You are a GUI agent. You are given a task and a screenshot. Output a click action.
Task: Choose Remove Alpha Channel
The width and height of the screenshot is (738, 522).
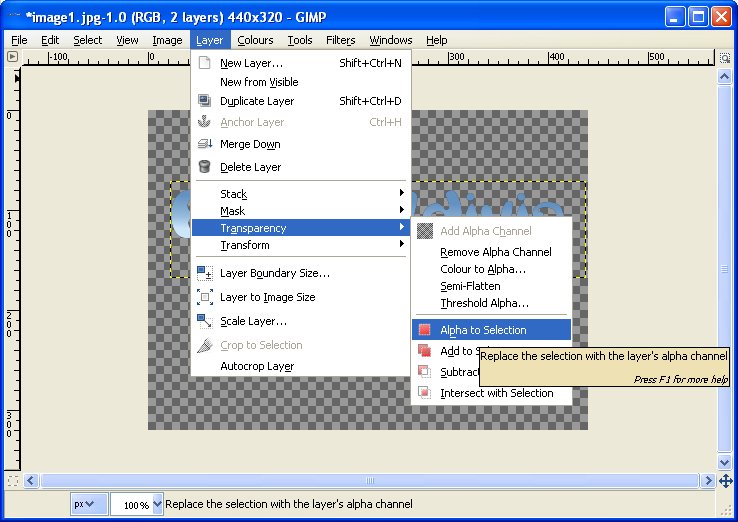coord(491,252)
